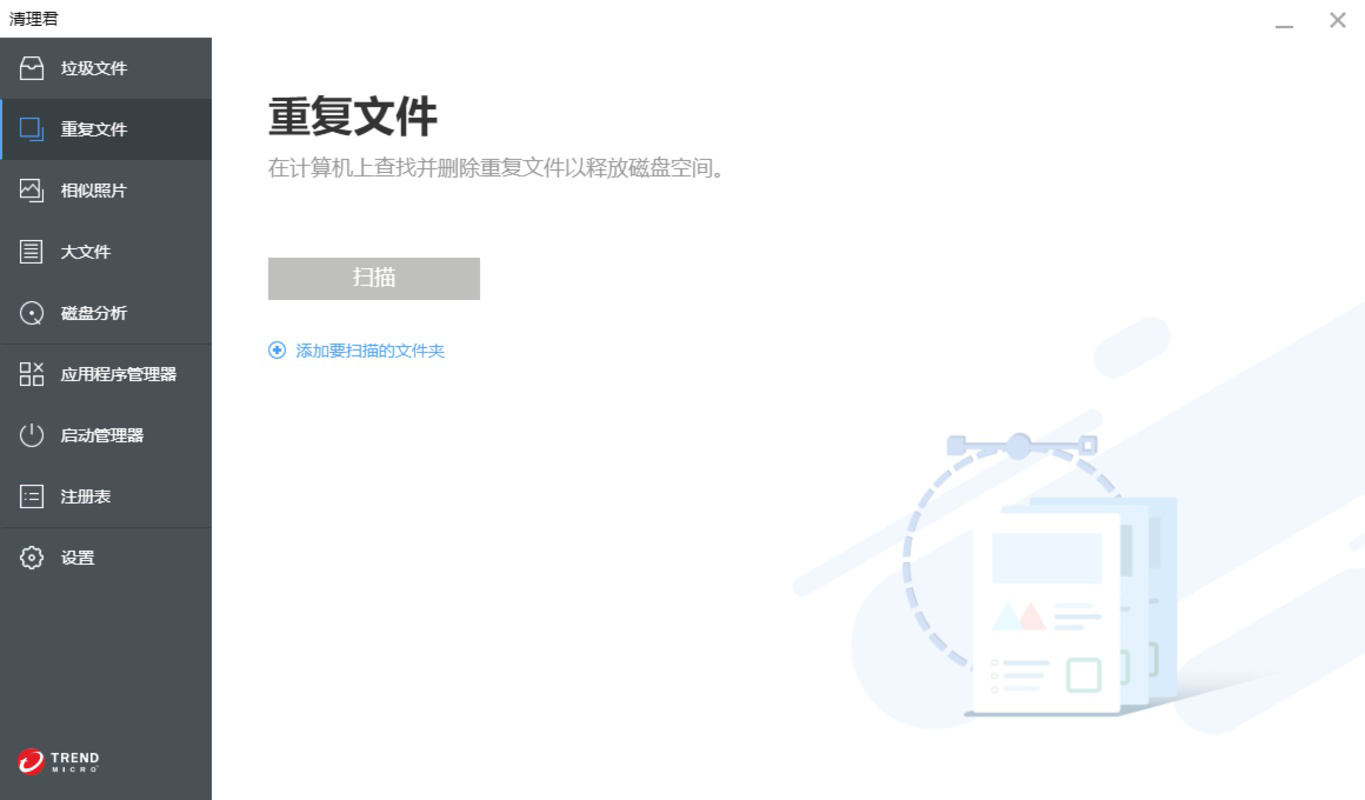1365x800 pixels.
Task: Click the 启动管理器 power icon
Action: pyautogui.click(x=32, y=435)
